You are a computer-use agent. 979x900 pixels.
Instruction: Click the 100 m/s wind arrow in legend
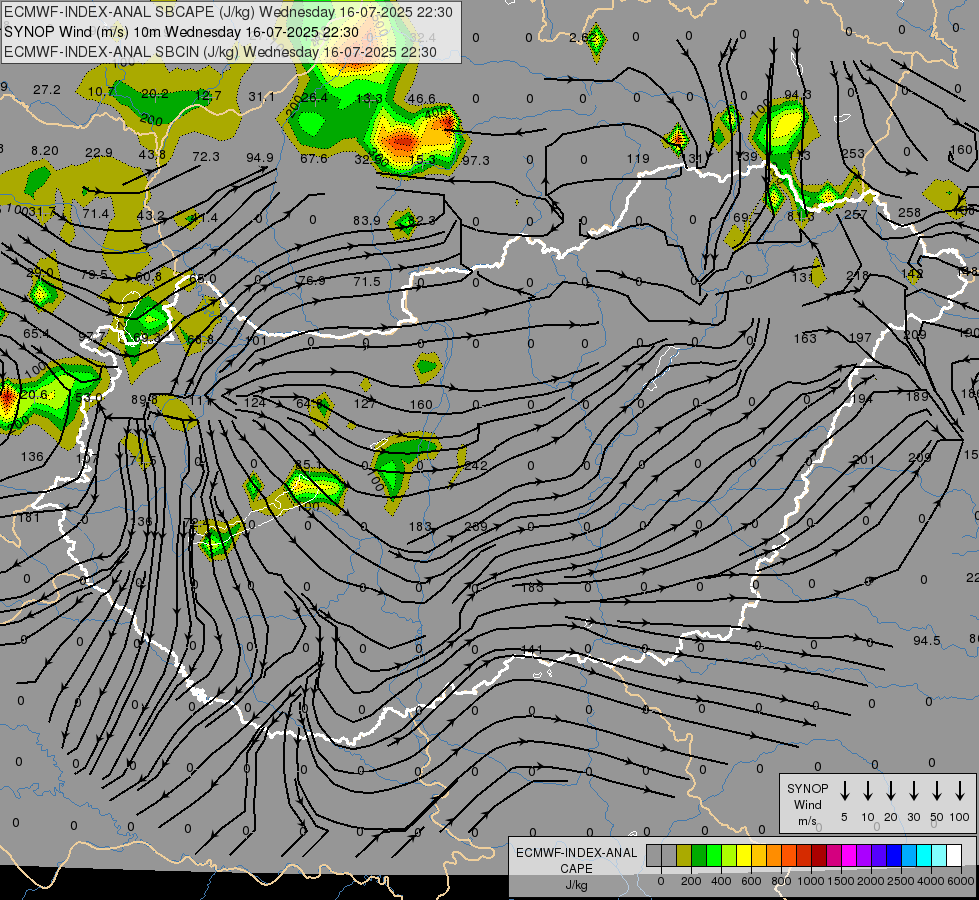point(960,791)
